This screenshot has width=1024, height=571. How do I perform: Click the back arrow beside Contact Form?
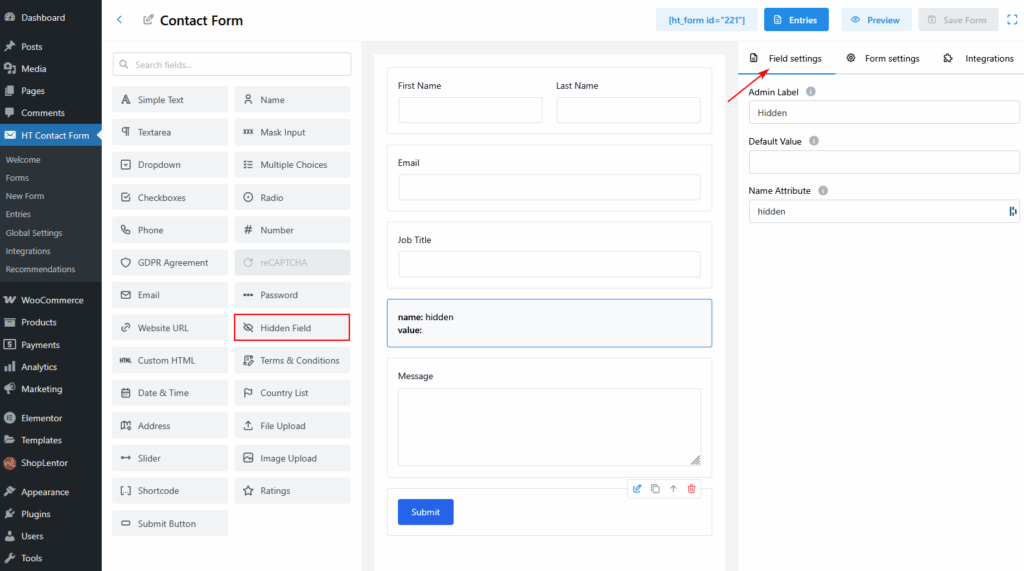pos(120,20)
